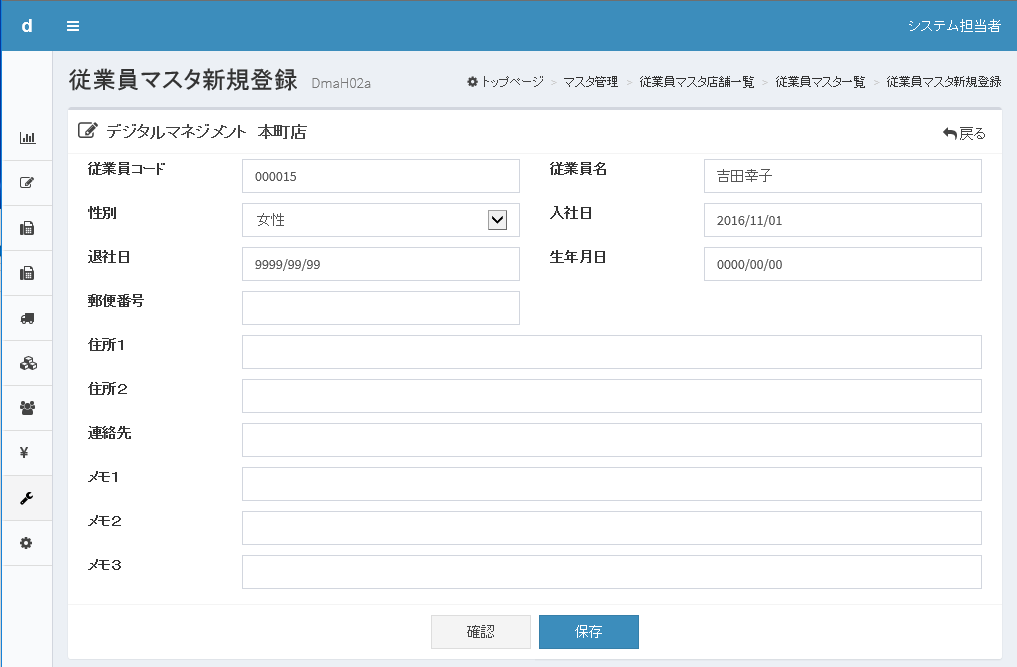Select the second fax machine sidebar icon
The image size is (1017, 667).
point(27,273)
